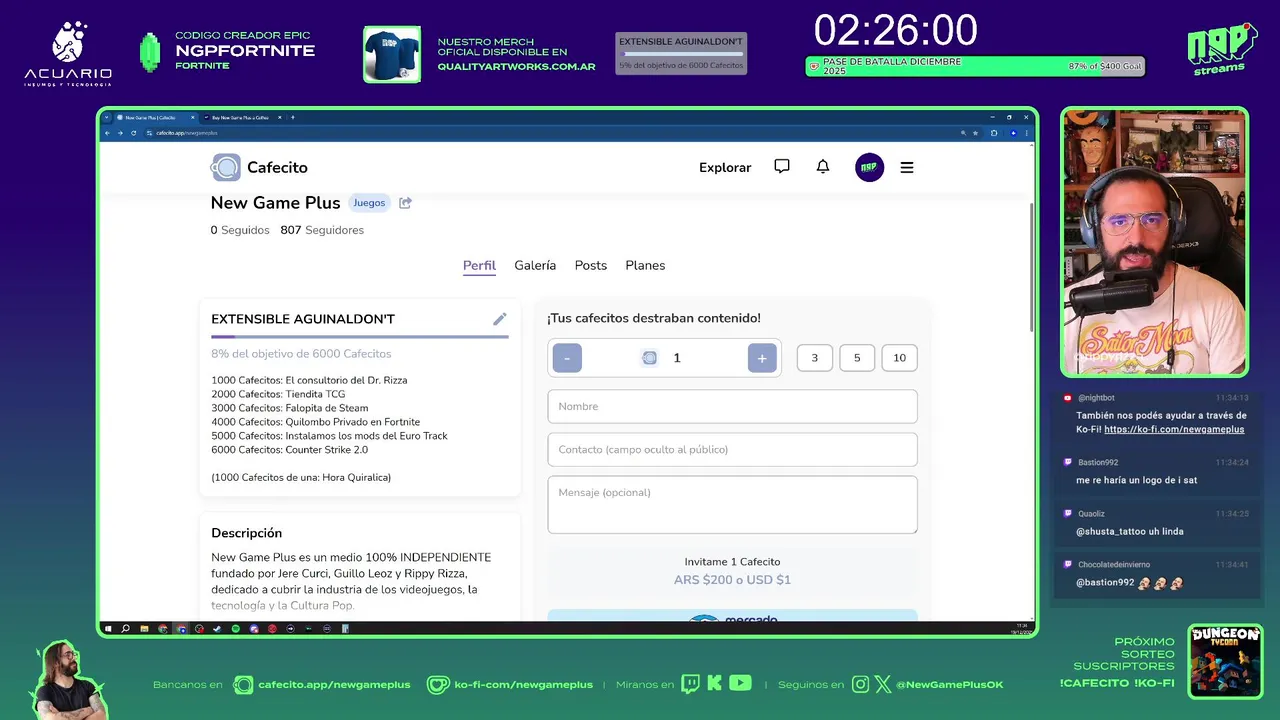The image size is (1280, 720).
Task: Open the browser extensions puzzle icon
Action: (994, 132)
